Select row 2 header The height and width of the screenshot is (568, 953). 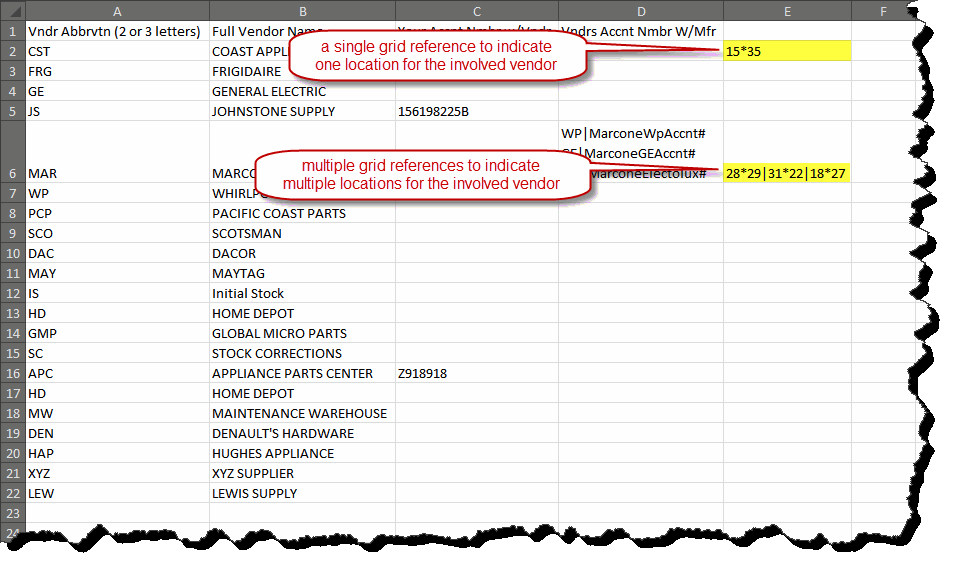click(x=13, y=51)
